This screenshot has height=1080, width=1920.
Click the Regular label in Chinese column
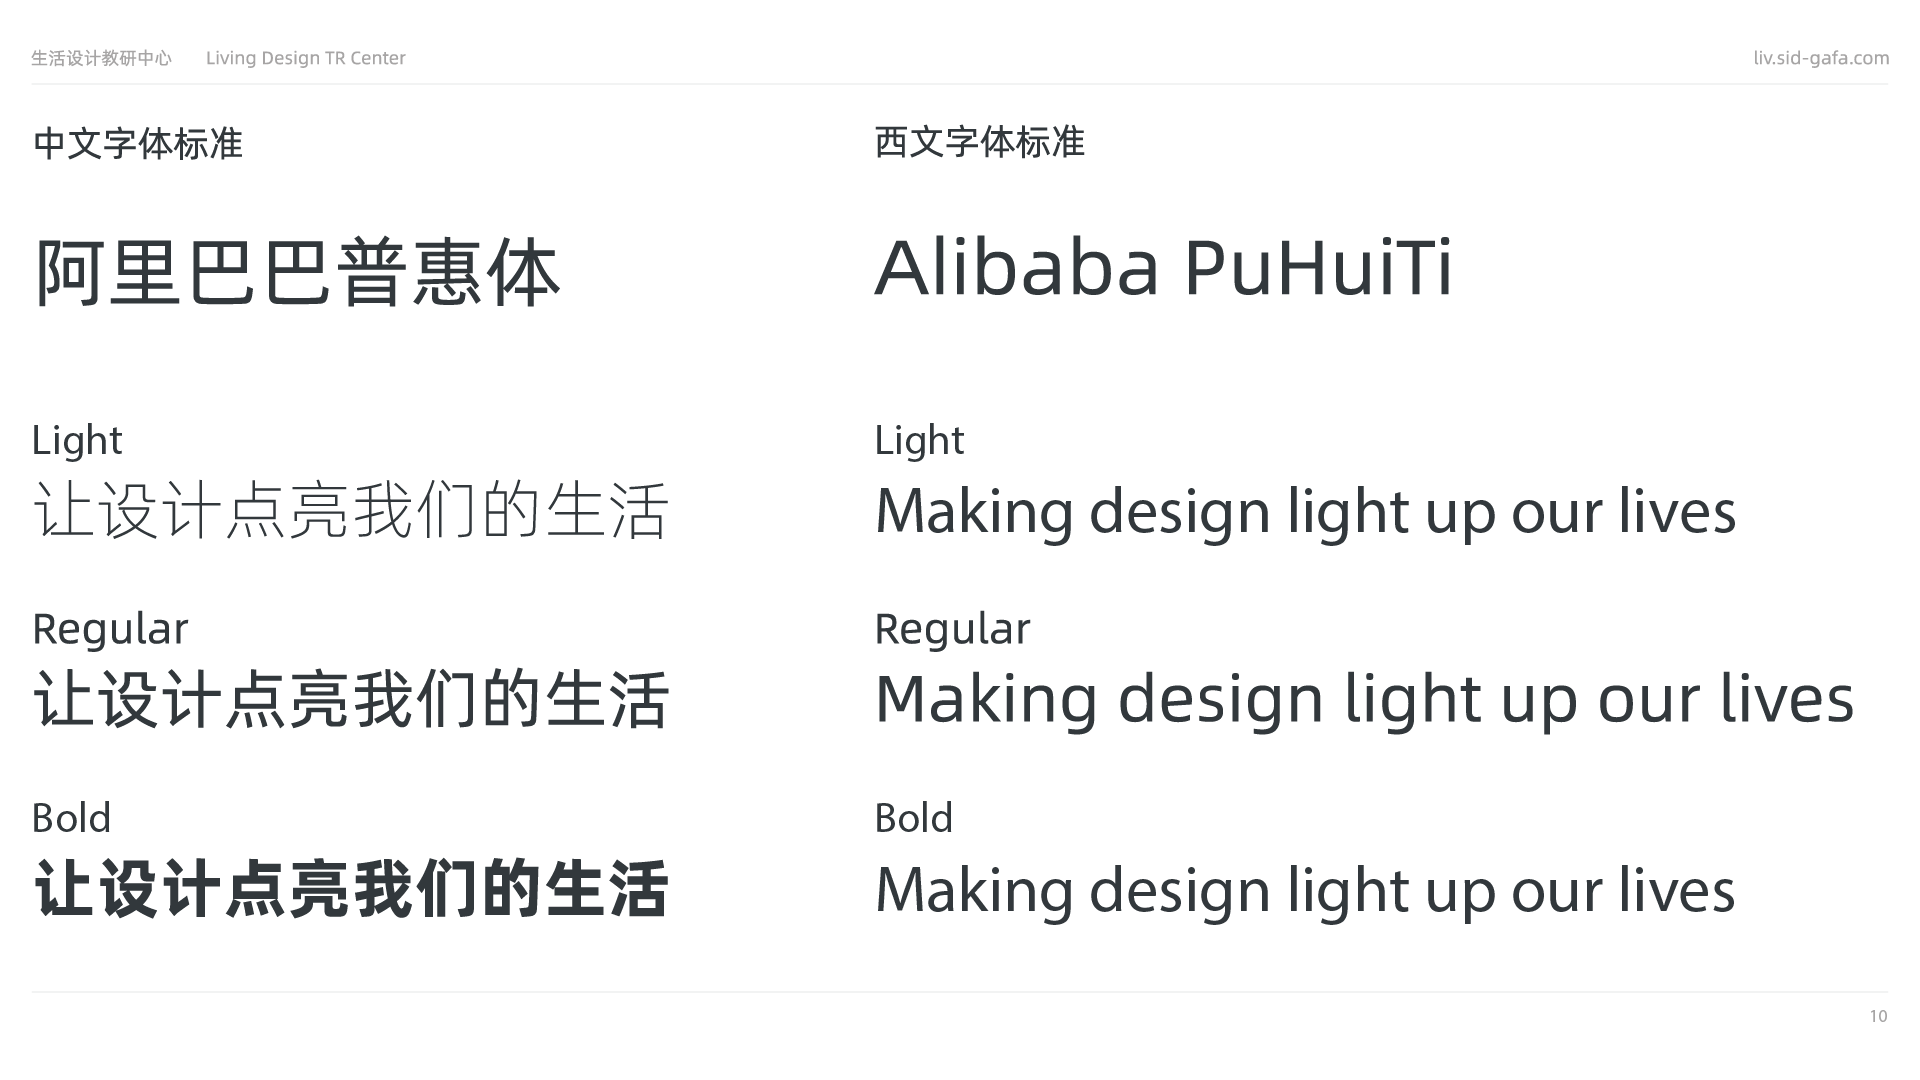[110, 629]
